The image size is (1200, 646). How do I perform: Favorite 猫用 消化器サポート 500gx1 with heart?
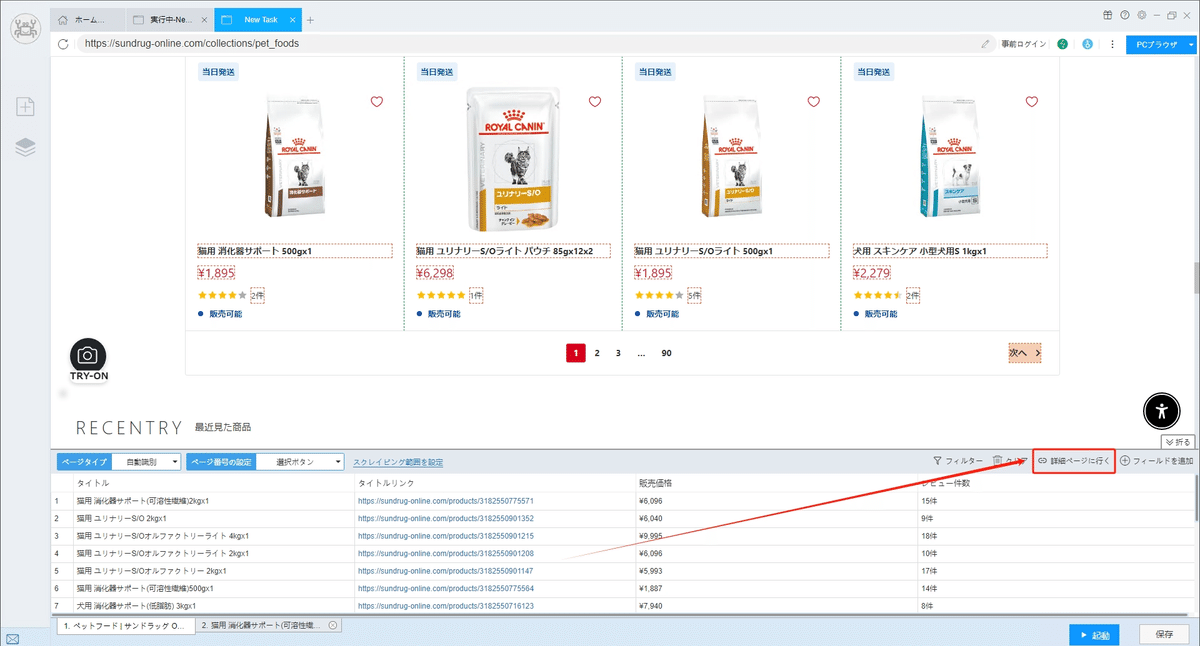coord(377,102)
